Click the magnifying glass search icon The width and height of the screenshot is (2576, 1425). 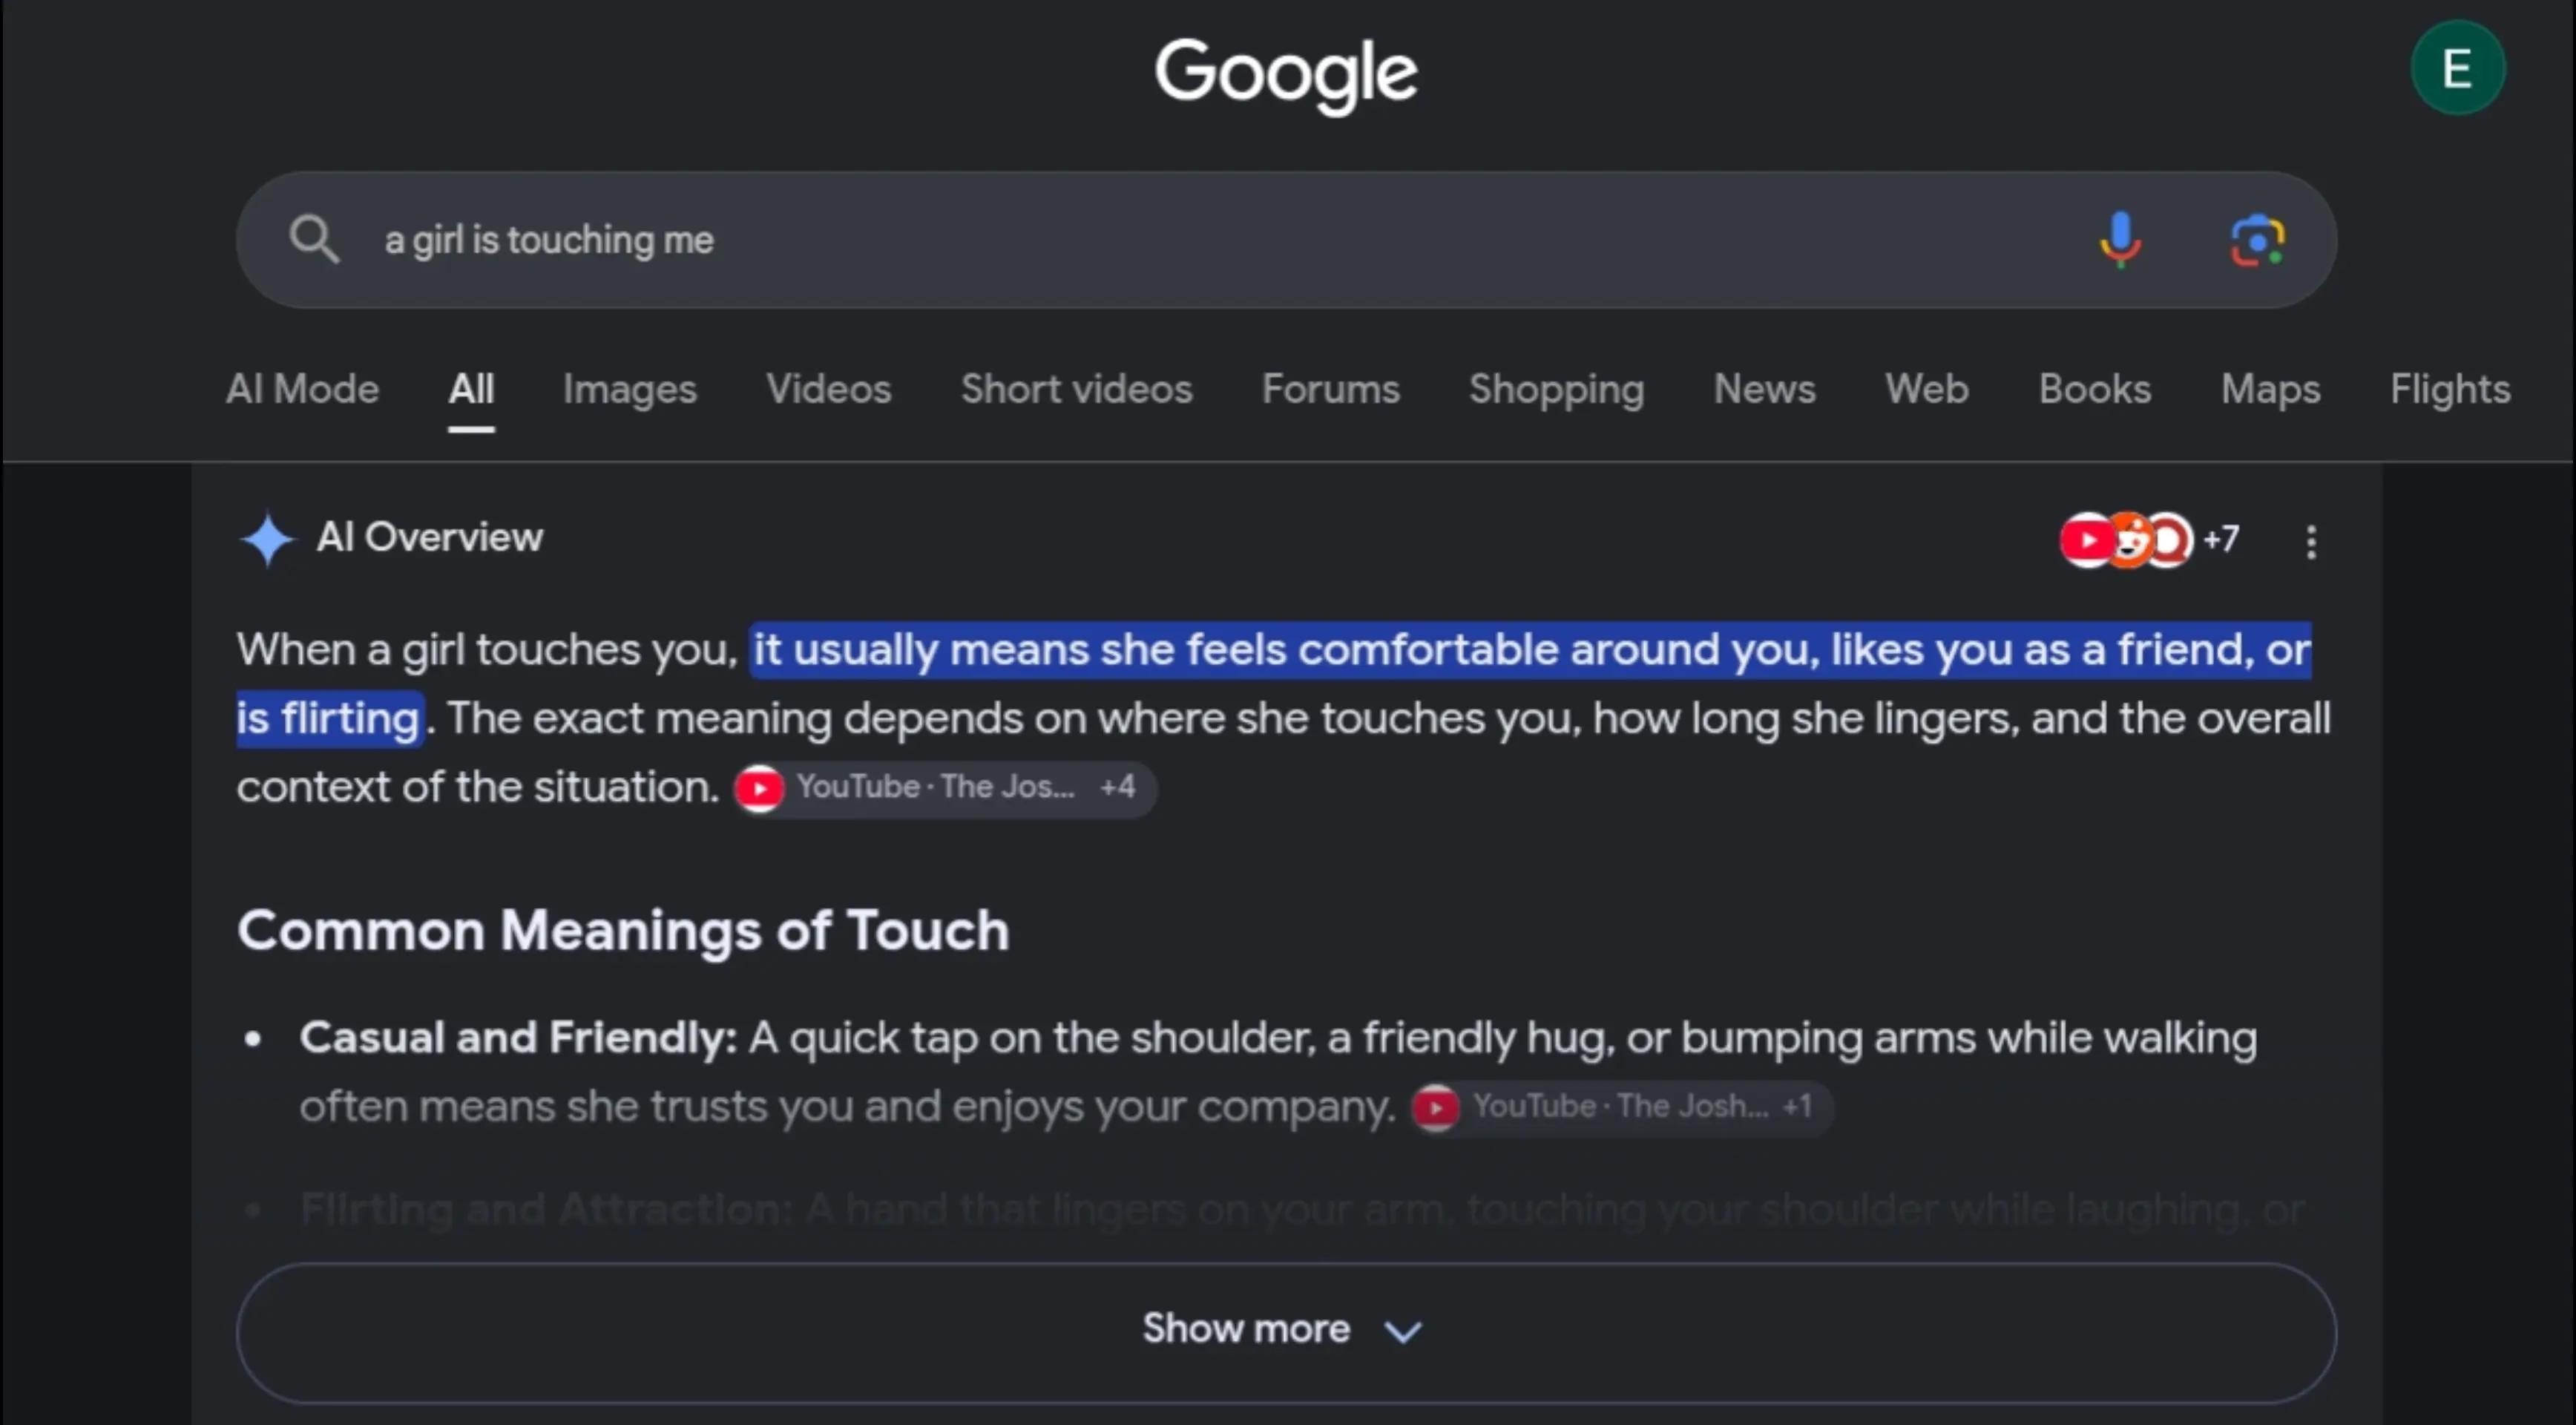click(314, 240)
